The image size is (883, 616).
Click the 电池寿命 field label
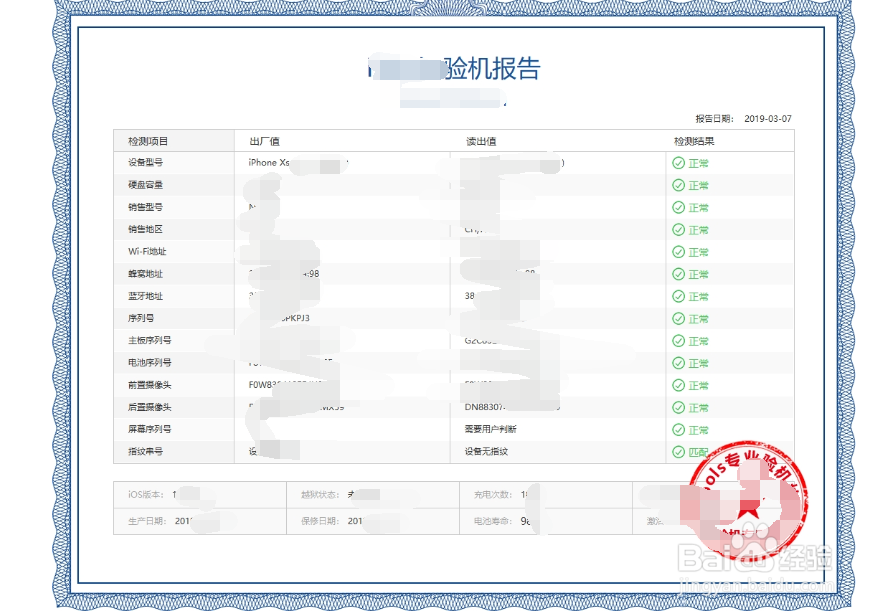pyautogui.click(x=493, y=521)
